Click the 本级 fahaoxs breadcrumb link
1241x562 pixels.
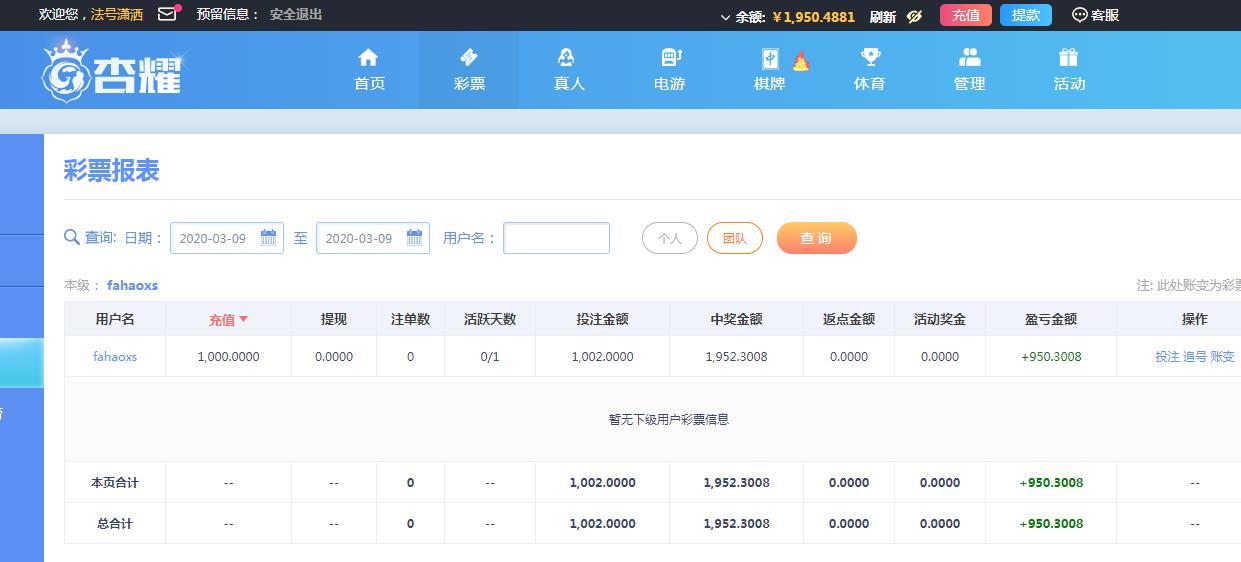click(x=132, y=285)
